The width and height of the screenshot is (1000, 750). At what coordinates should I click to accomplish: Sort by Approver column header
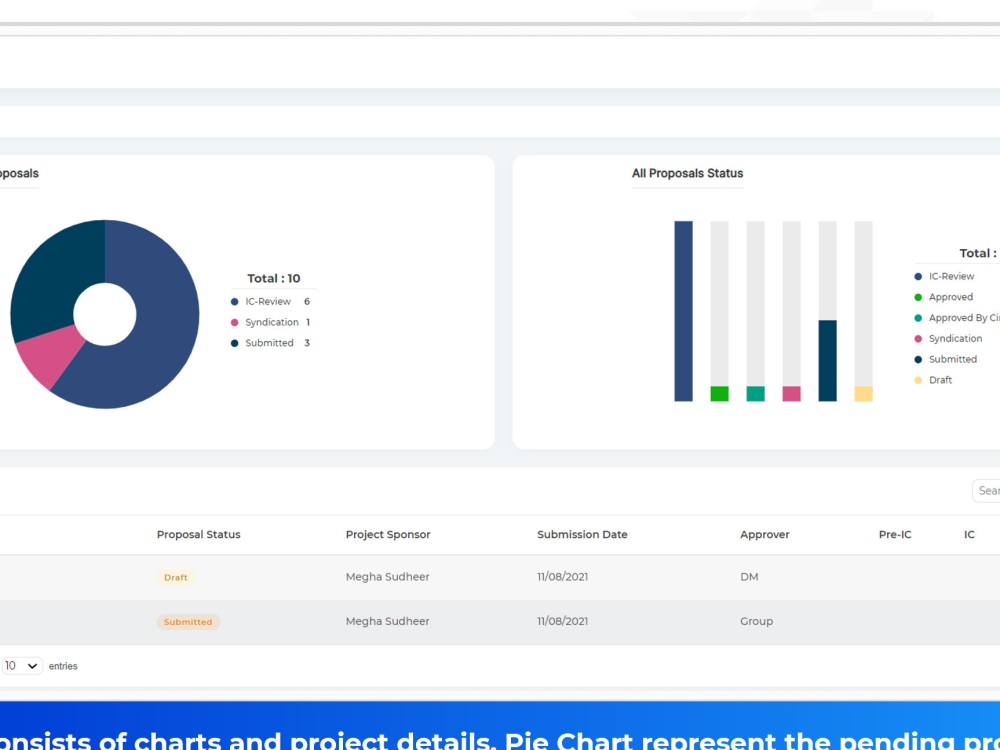(x=765, y=534)
